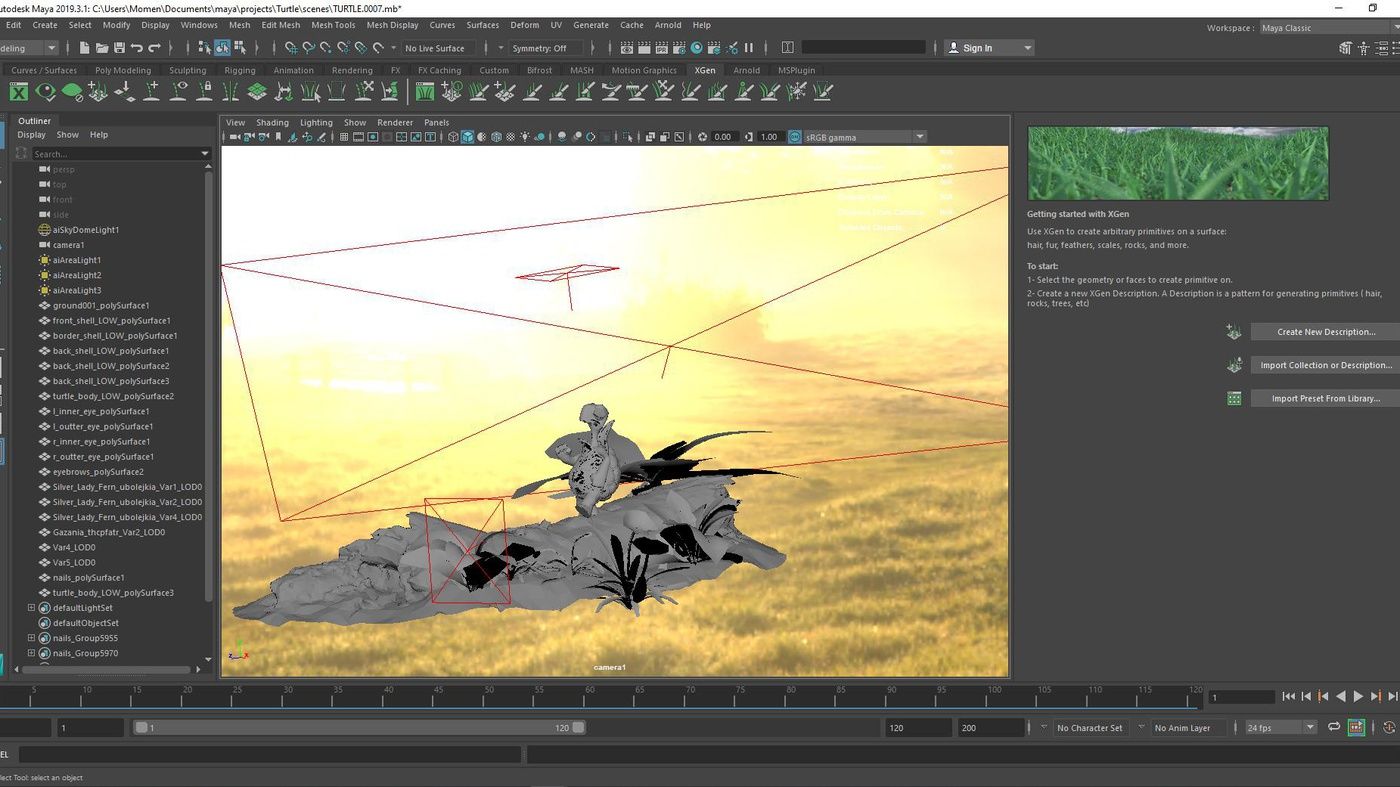This screenshot has width=1400, height=787.
Task: Open the 24 fps frame rate dropdown
Action: pos(1310,728)
